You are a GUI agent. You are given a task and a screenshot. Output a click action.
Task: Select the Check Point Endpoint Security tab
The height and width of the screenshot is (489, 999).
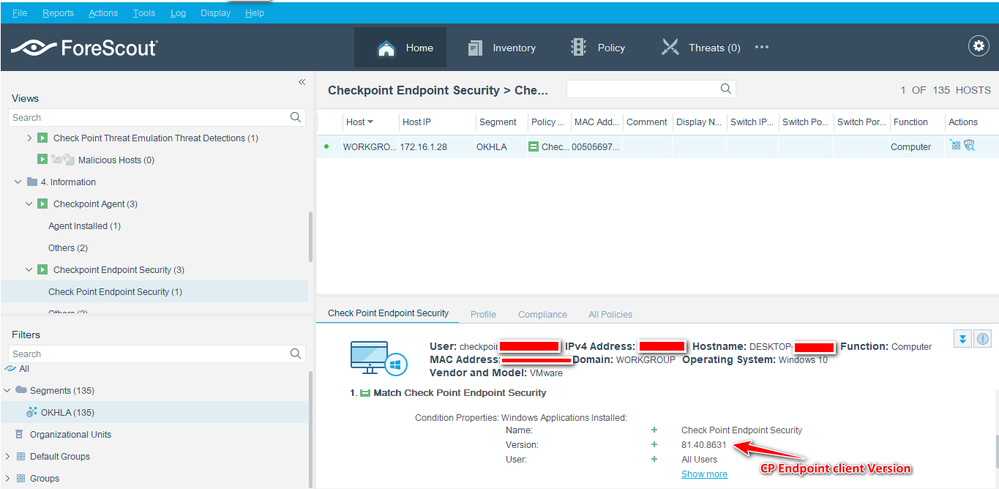point(388,313)
